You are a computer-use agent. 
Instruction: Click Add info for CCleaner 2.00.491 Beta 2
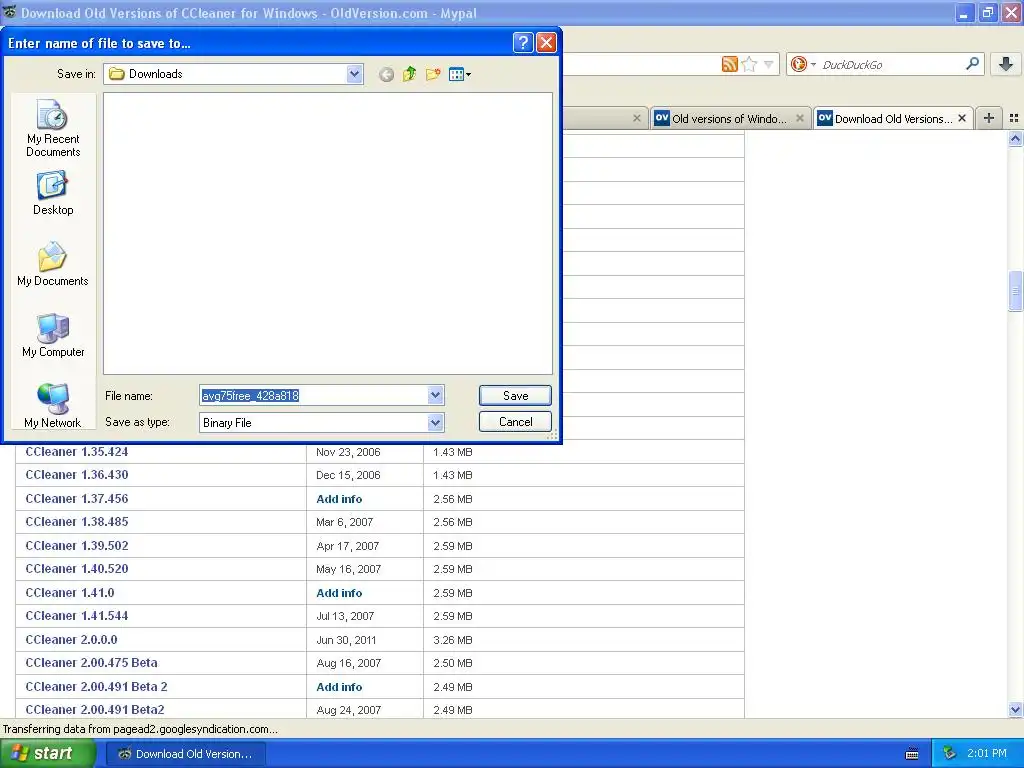click(339, 687)
